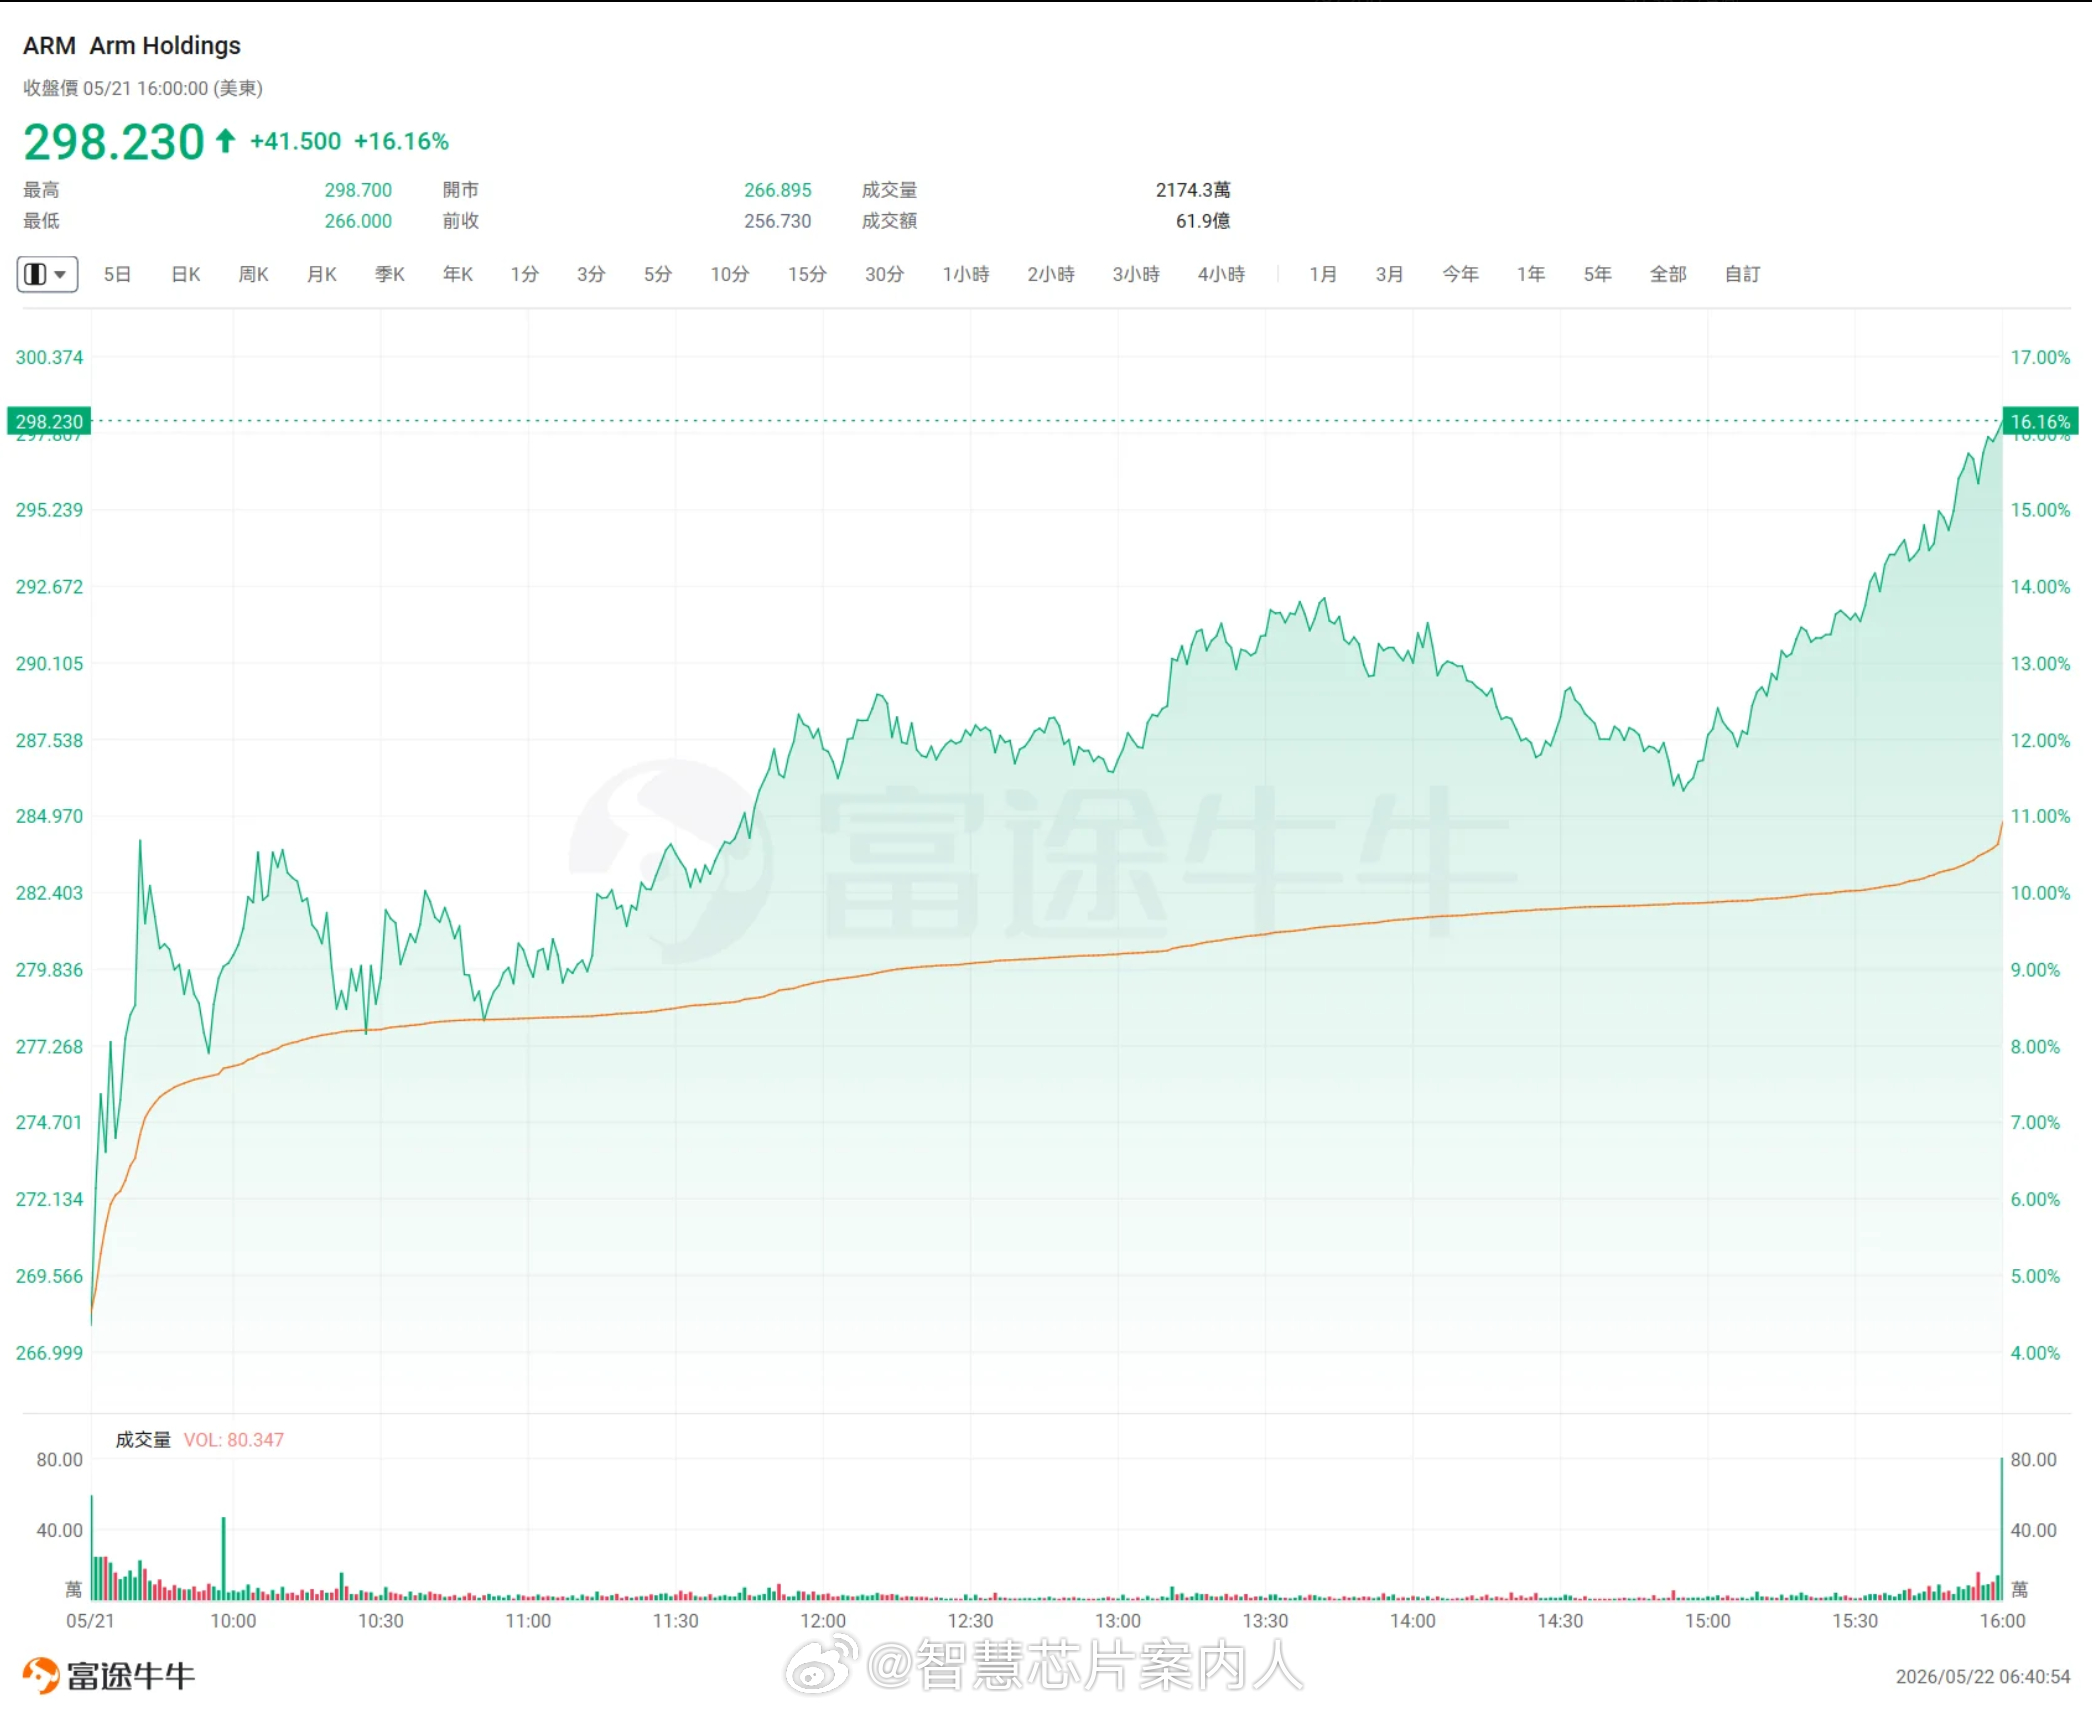
Task: Click the current price 298.230
Action: [114, 142]
